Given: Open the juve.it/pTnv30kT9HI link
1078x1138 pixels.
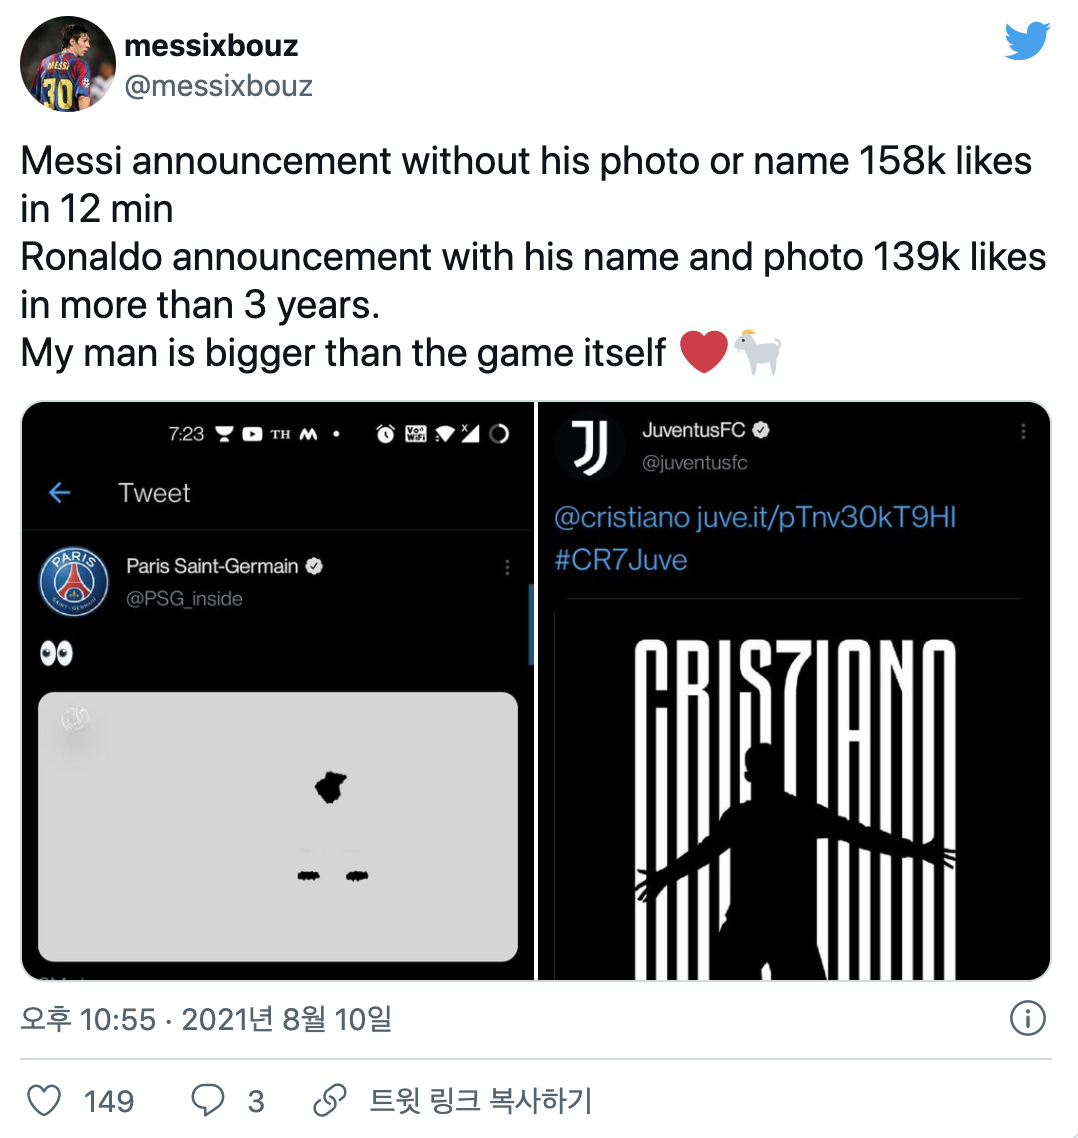Looking at the screenshot, I should tap(826, 517).
